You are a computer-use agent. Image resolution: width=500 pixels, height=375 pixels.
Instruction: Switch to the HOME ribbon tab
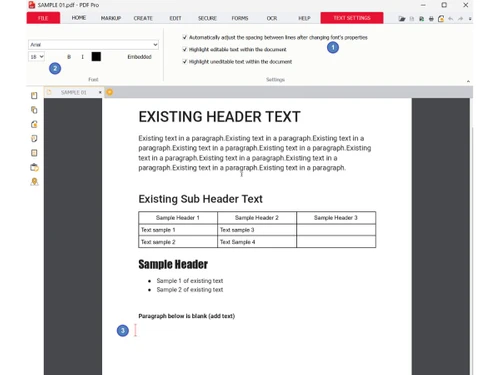pyautogui.click(x=79, y=18)
